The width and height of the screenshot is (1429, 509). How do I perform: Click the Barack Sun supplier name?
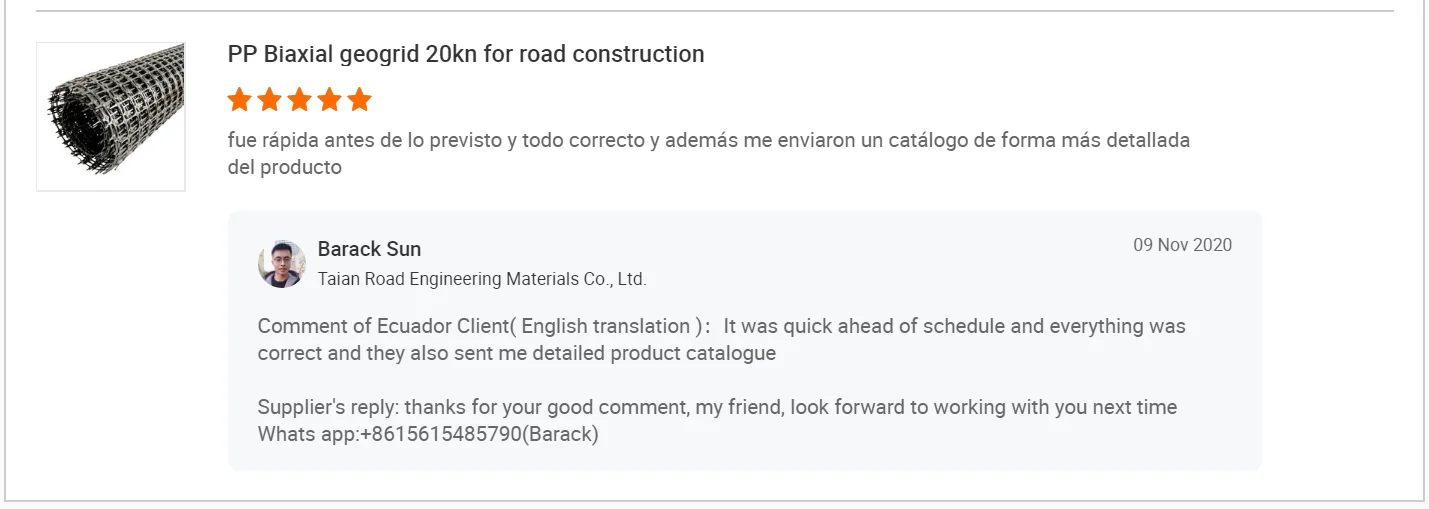coord(369,249)
